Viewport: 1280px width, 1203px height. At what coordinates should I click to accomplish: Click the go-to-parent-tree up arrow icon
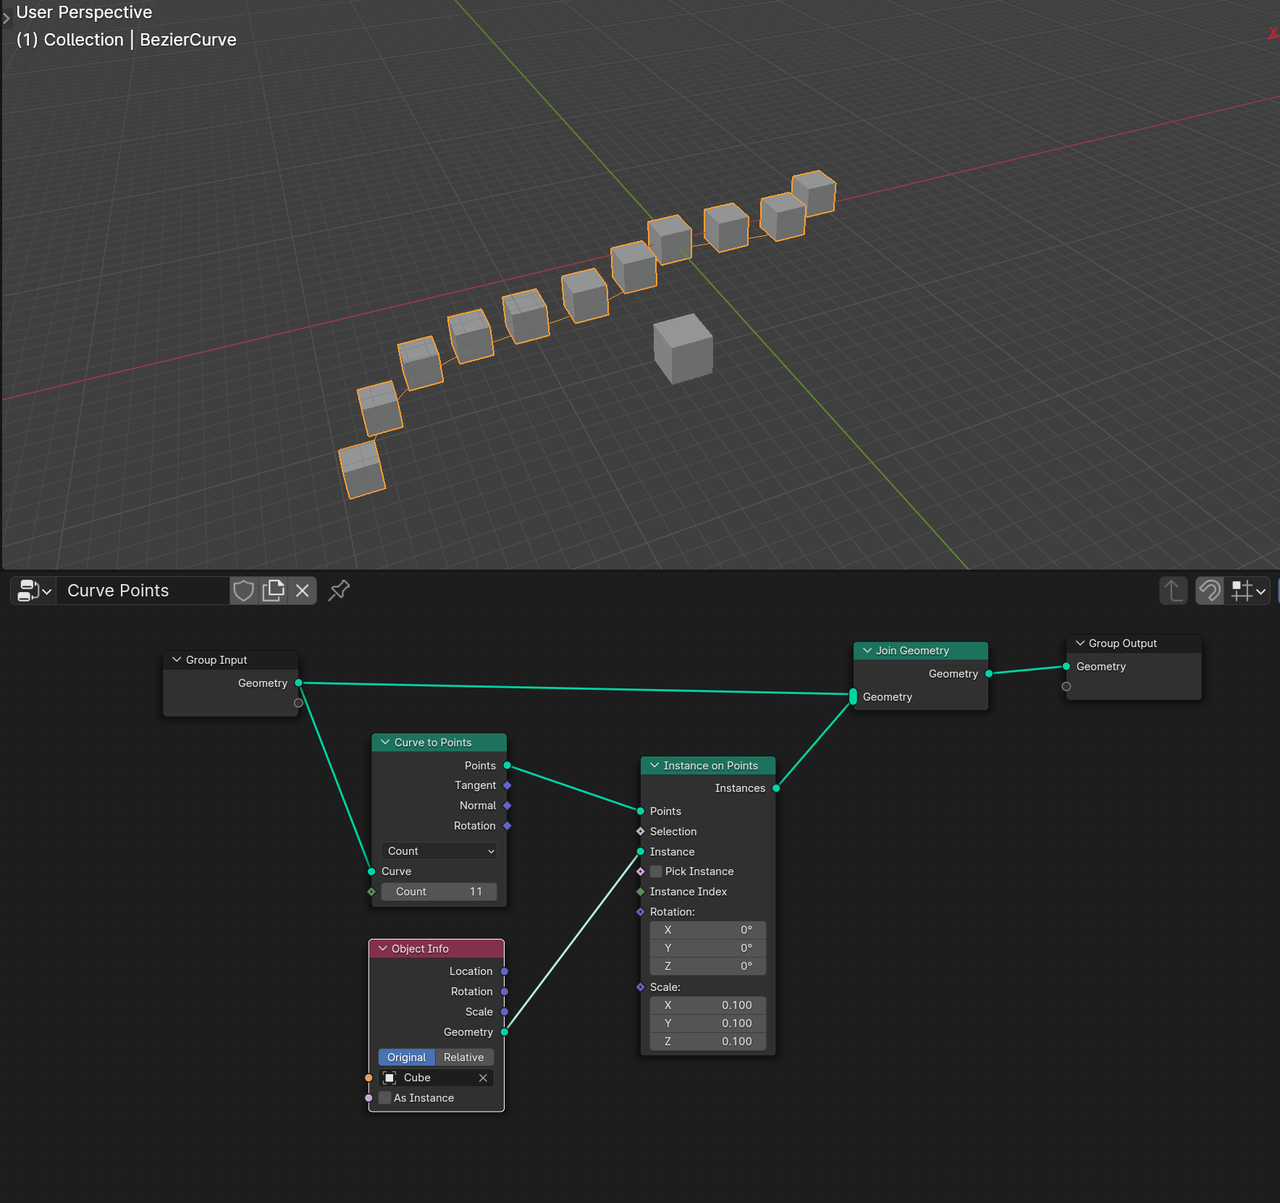pyautogui.click(x=1172, y=590)
